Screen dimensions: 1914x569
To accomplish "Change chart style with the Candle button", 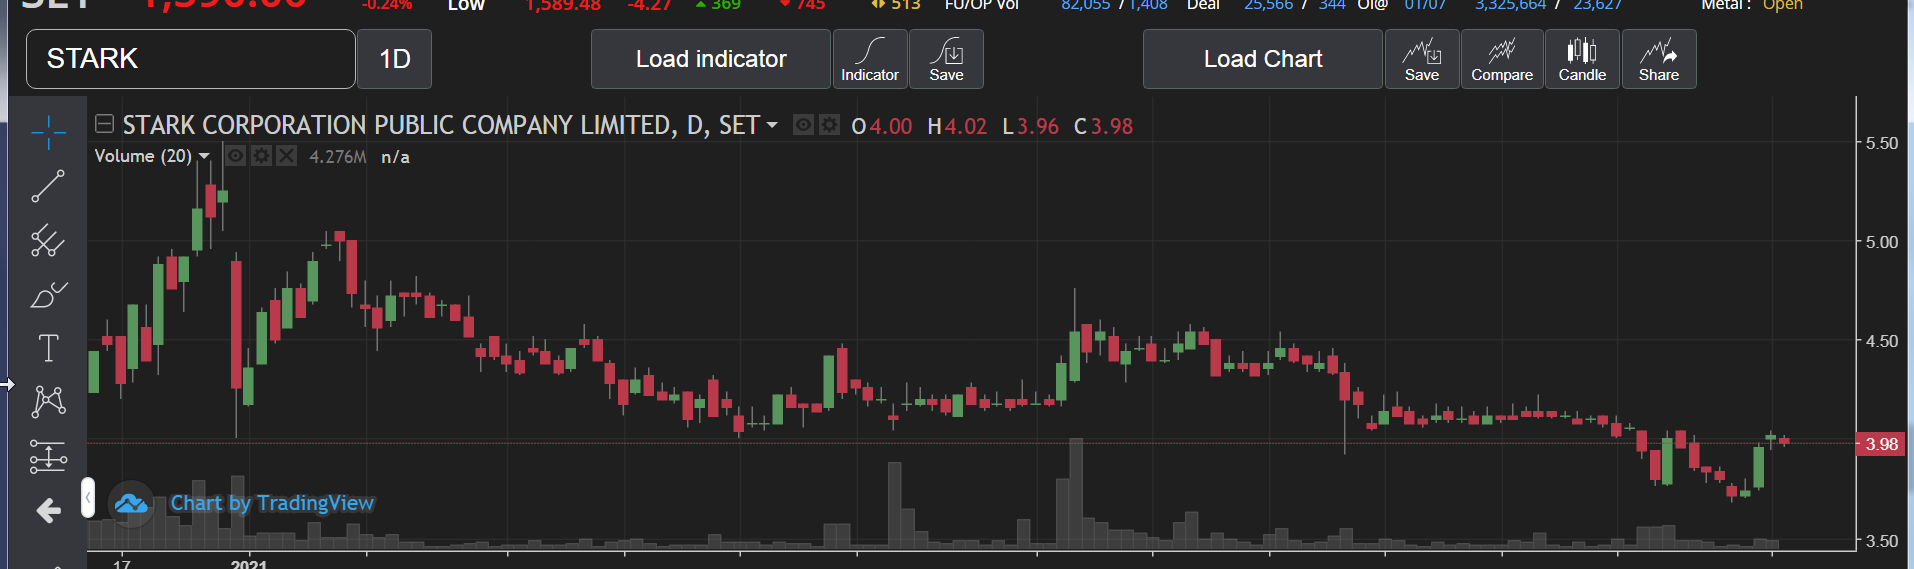I will (x=1582, y=59).
